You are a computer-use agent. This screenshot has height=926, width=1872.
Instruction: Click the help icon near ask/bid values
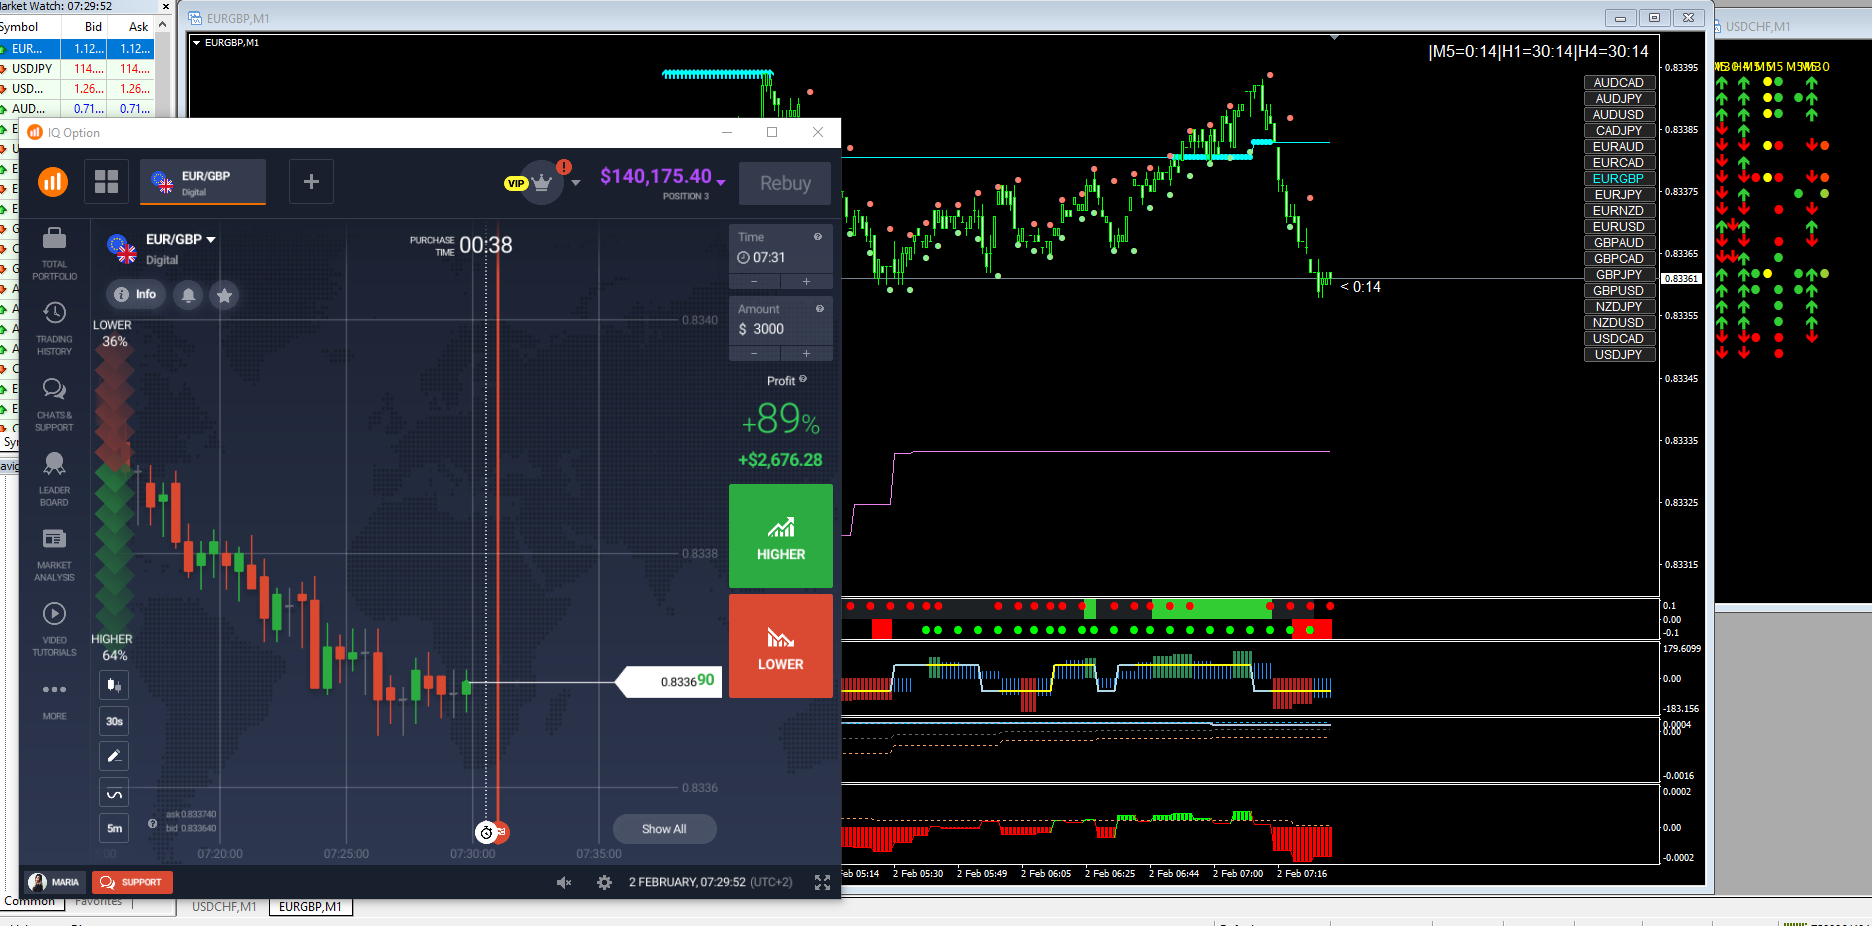coord(152,824)
